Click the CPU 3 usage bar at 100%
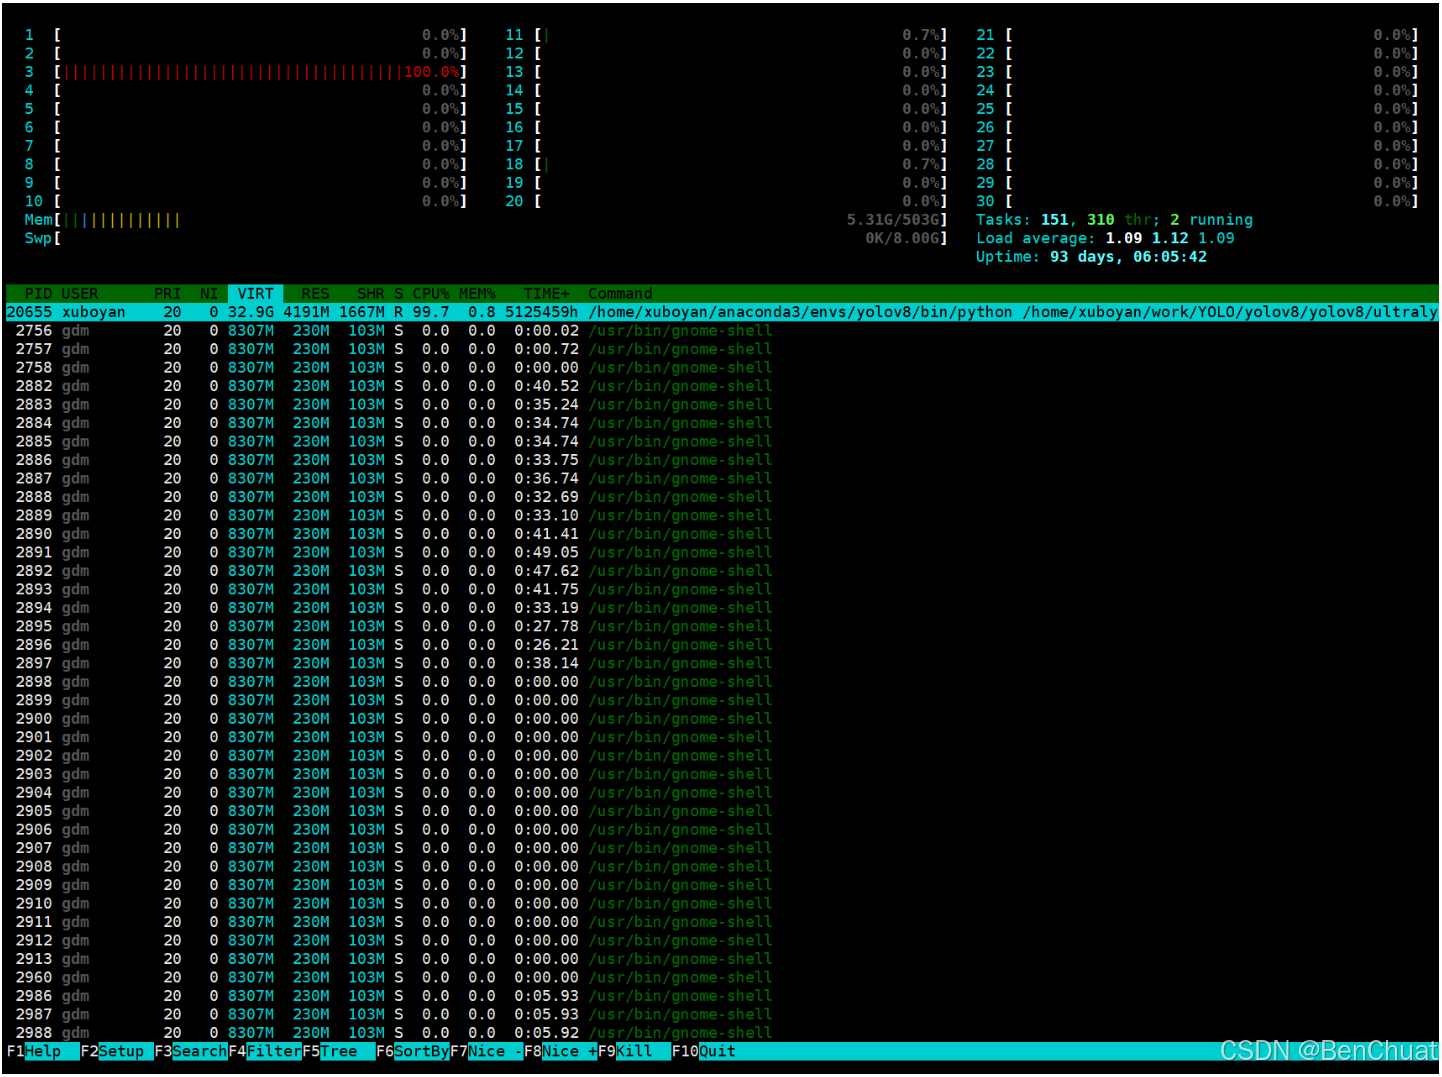The image size is (1442, 1077). [x=261, y=72]
